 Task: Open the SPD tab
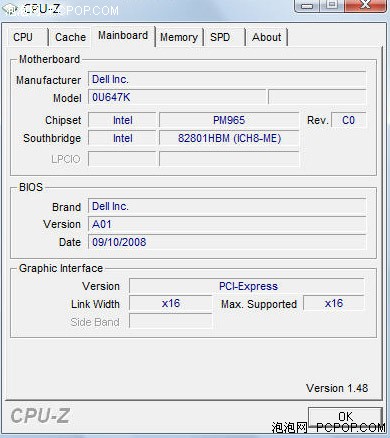[x=224, y=37]
